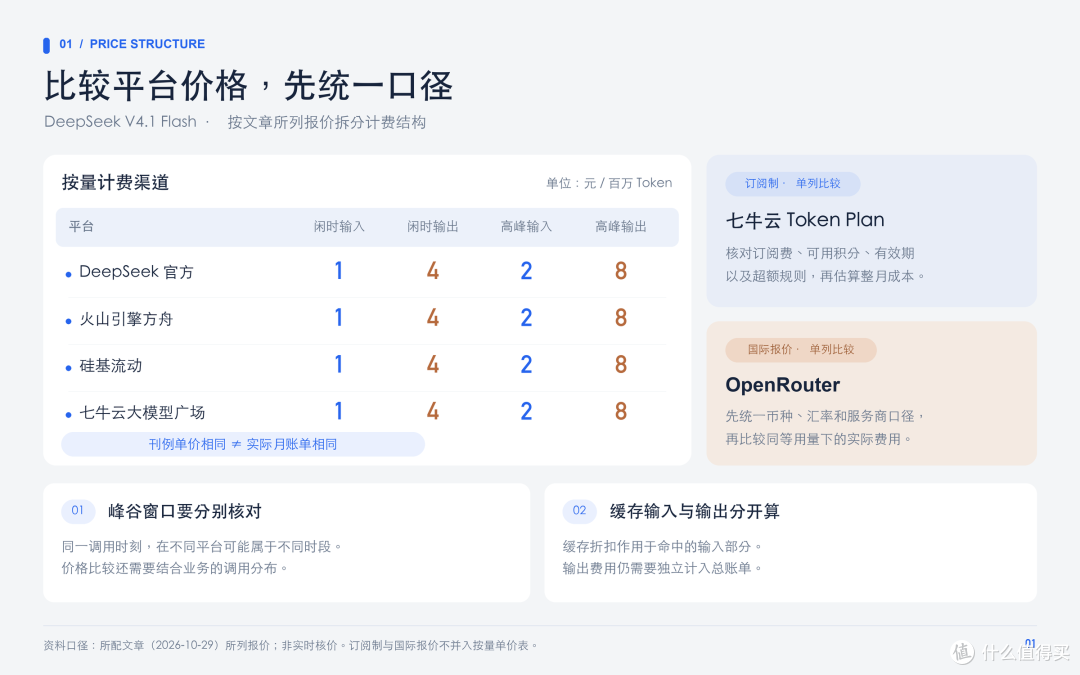This screenshot has height=675, width=1080.
Task: Click 硅基流动 peak output price 8
Action: (x=621, y=364)
